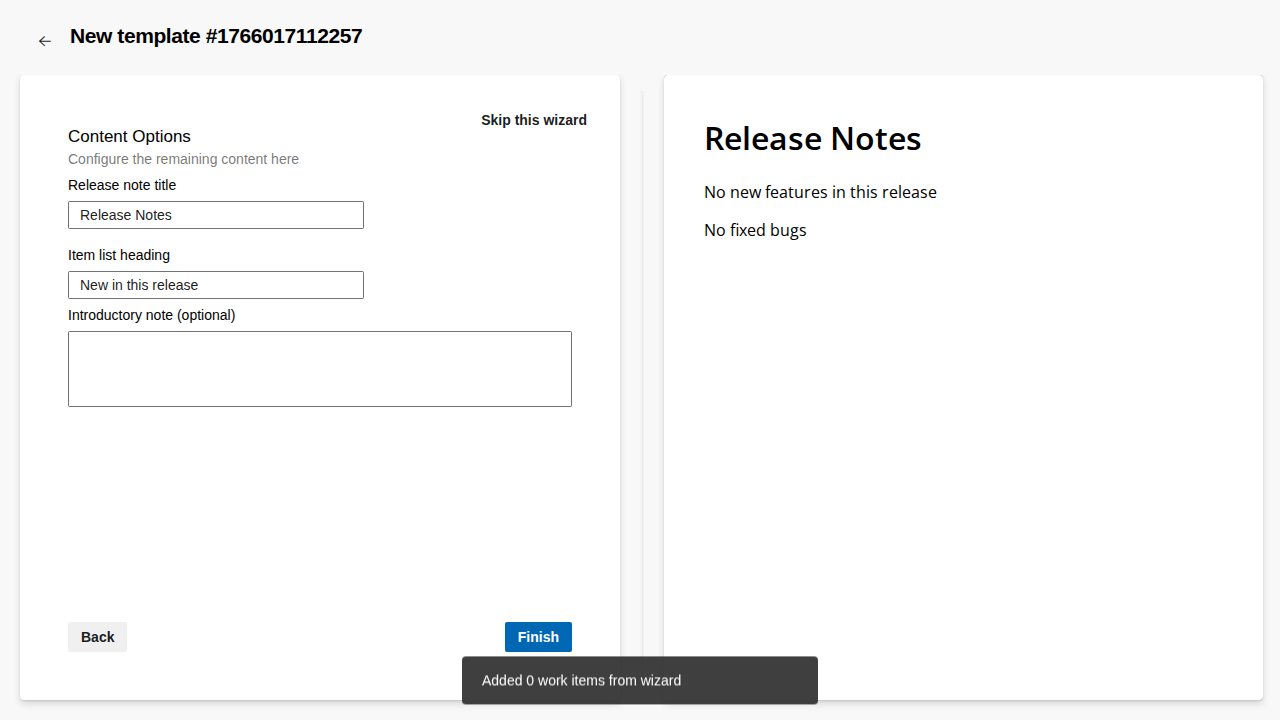Dismiss the 'Added 0 work items' toast
1280x720 pixels.
pyautogui.click(x=639, y=680)
